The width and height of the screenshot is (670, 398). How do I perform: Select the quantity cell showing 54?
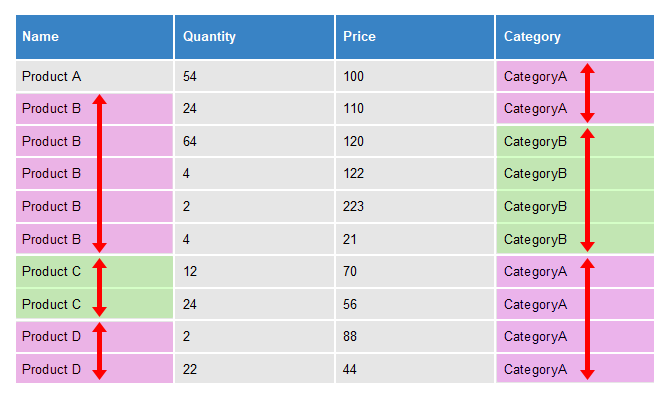coord(254,76)
